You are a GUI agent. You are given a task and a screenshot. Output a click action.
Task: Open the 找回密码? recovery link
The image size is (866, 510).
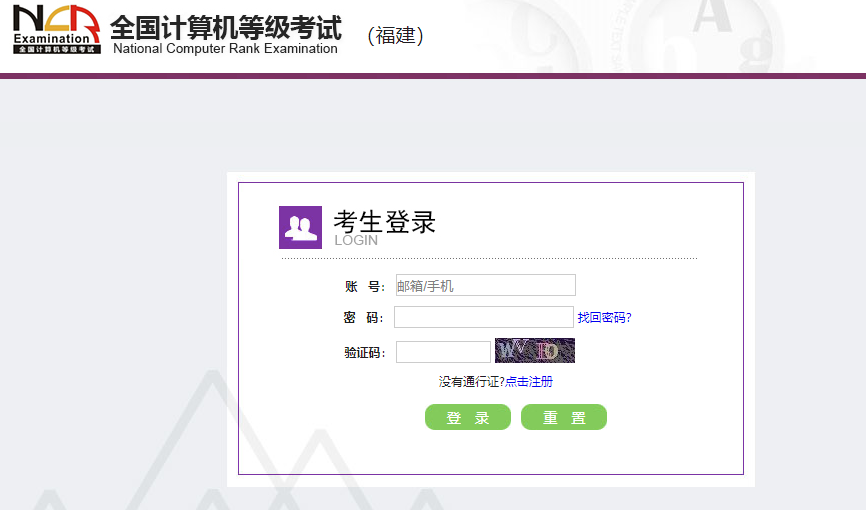604,318
